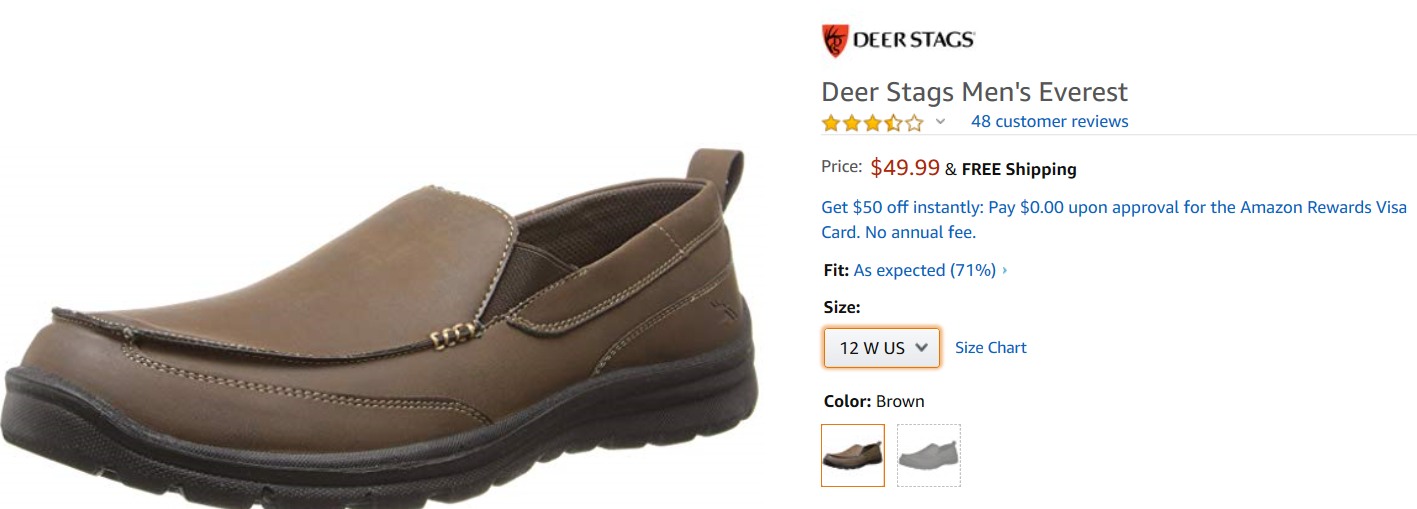Open the As expected (71%) fit link
The image size is (1417, 509).
tap(924, 270)
